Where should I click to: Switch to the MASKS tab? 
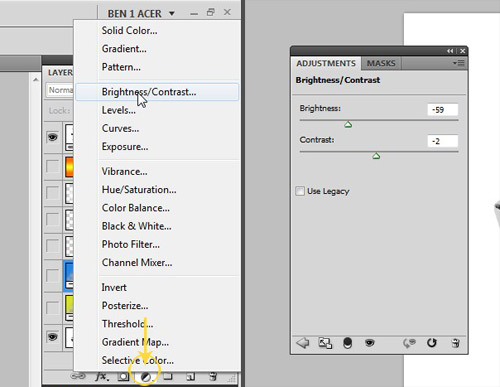[381, 63]
